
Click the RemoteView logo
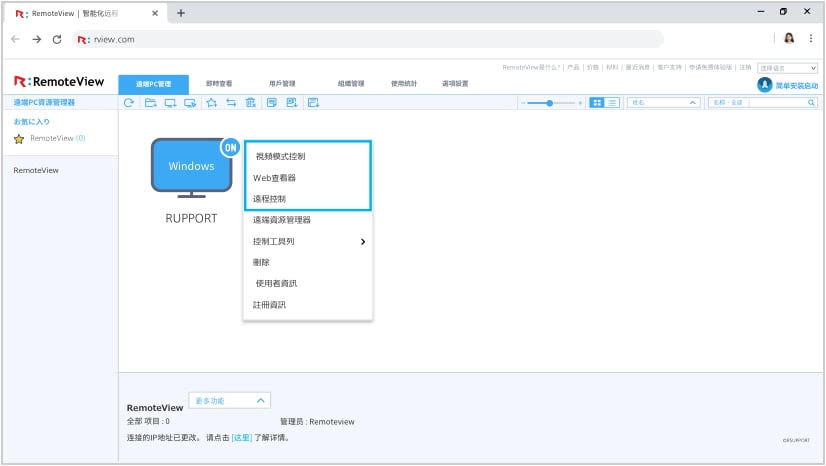(58, 82)
